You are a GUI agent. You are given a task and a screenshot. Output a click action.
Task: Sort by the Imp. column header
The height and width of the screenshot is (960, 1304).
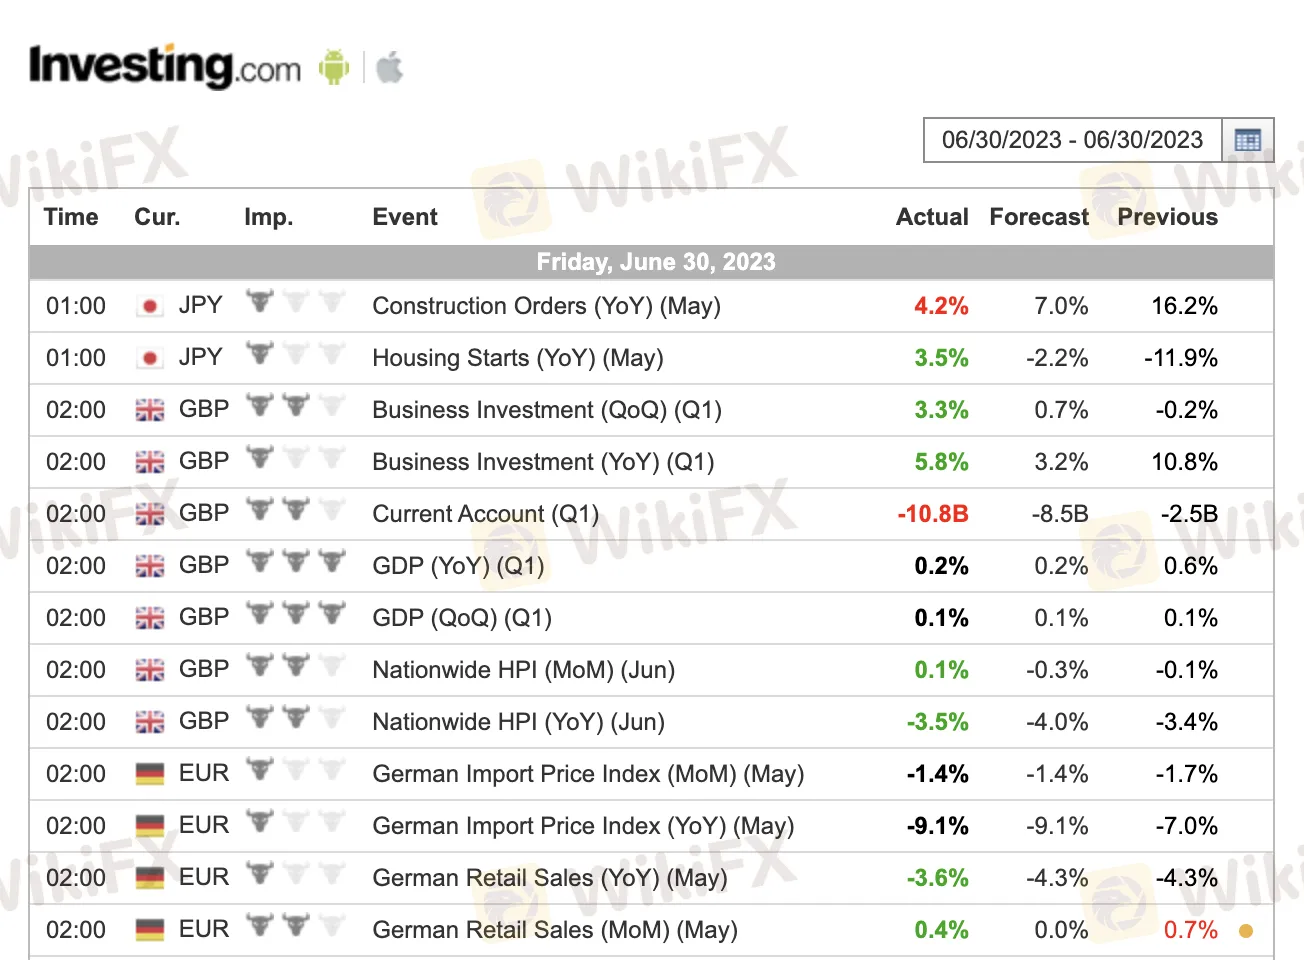(x=268, y=217)
